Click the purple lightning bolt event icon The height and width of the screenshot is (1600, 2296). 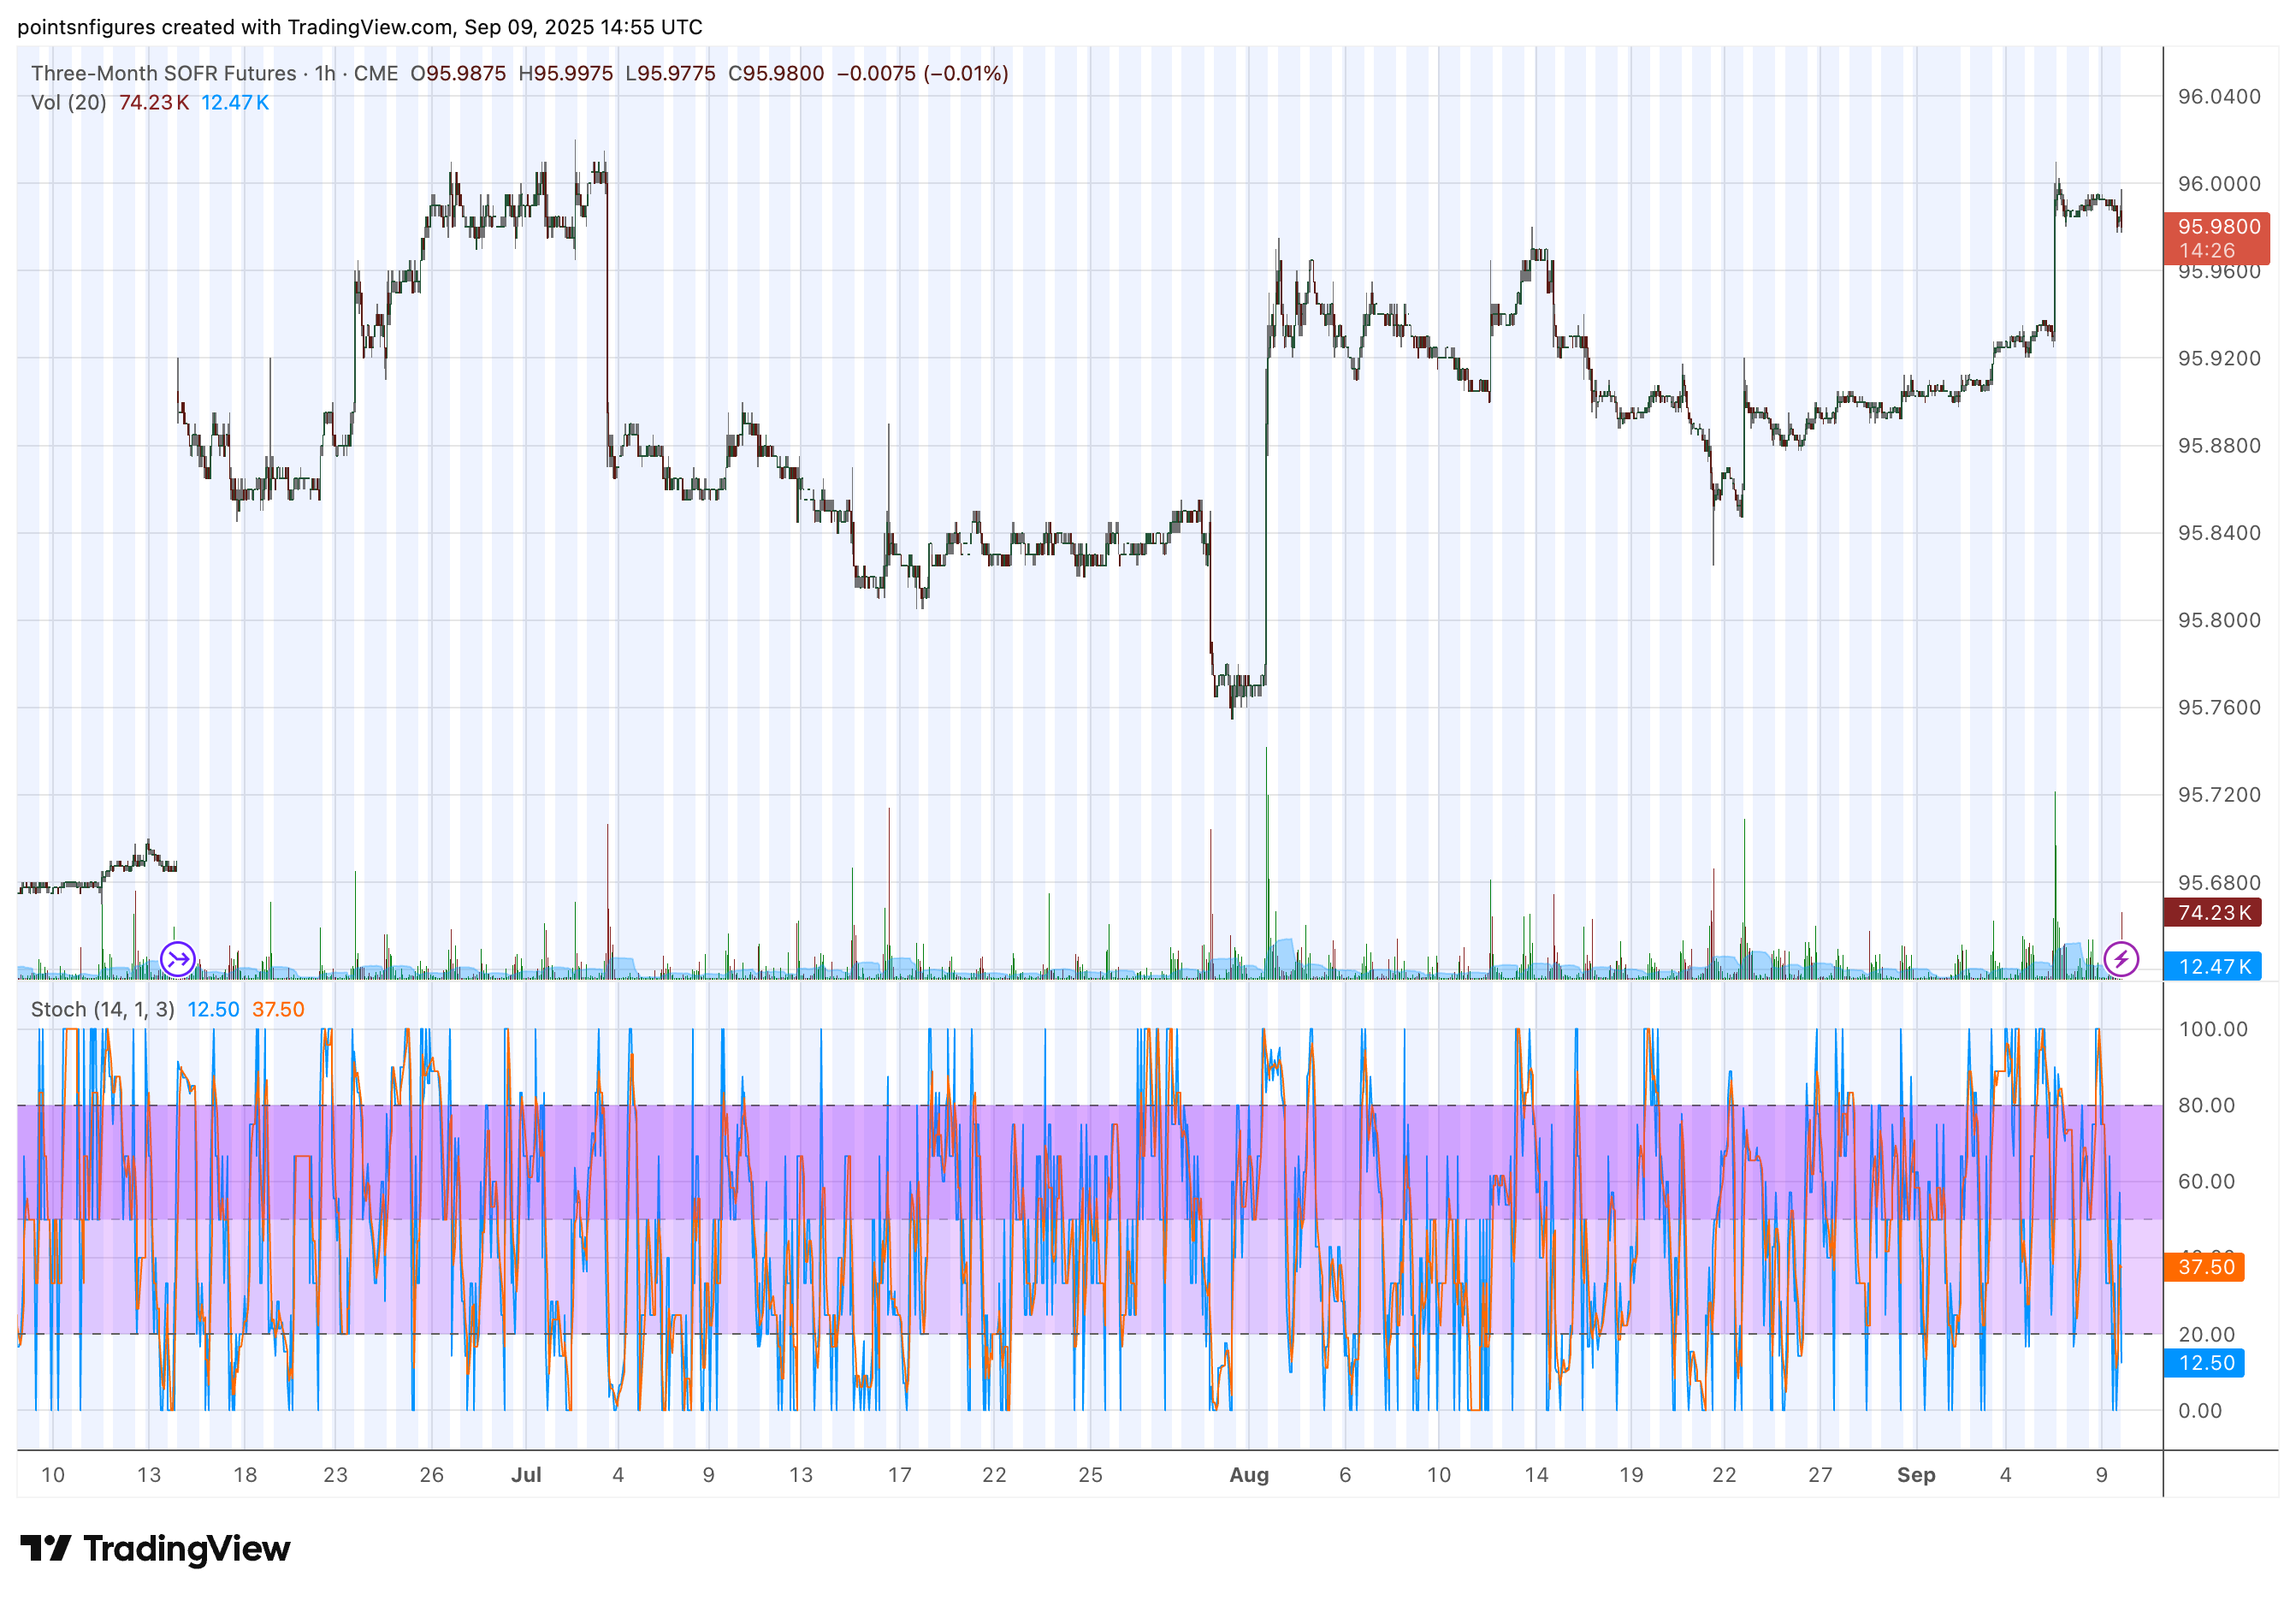coord(2121,960)
